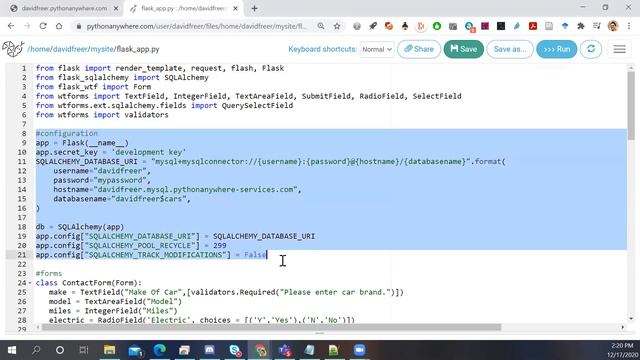Open Skype from the taskbar
640x360 pixels.
(x=235, y=350)
